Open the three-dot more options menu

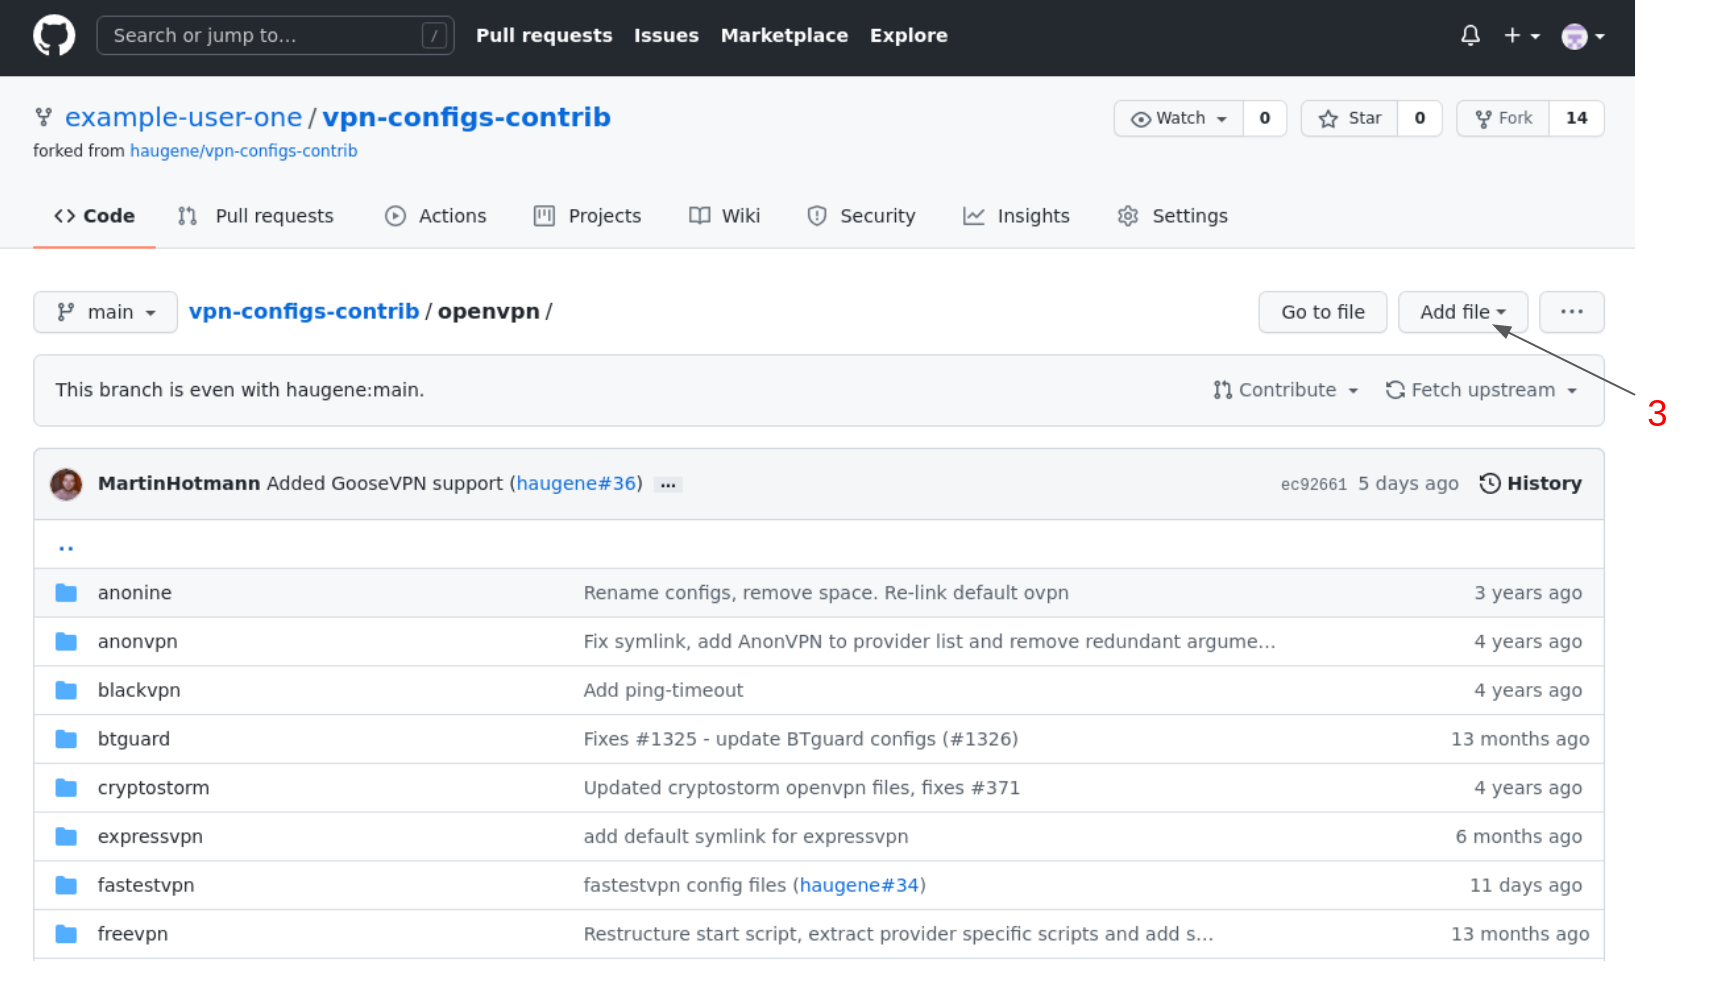point(1571,312)
